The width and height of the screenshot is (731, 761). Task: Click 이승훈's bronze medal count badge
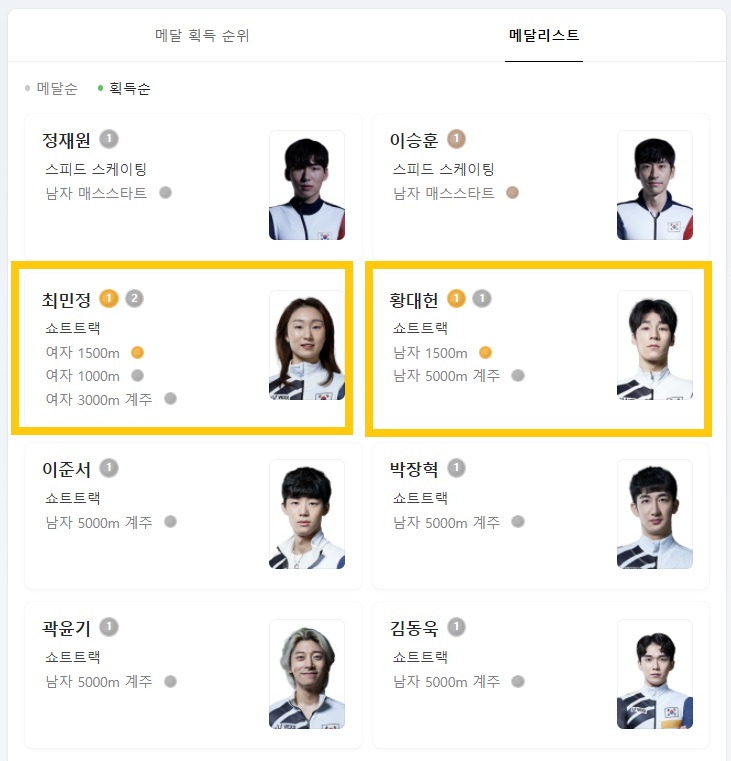pyautogui.click(x=456, y=139)
